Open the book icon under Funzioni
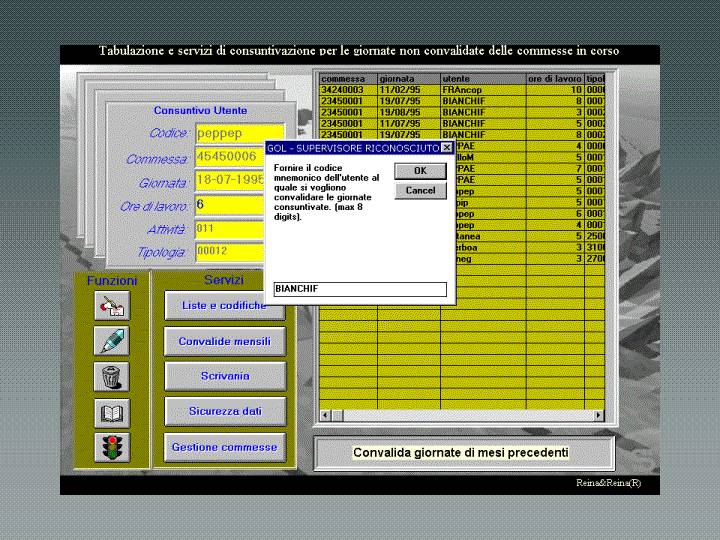Image resolution: width=720 pixels, height=540 pixels. coord(111,412)
